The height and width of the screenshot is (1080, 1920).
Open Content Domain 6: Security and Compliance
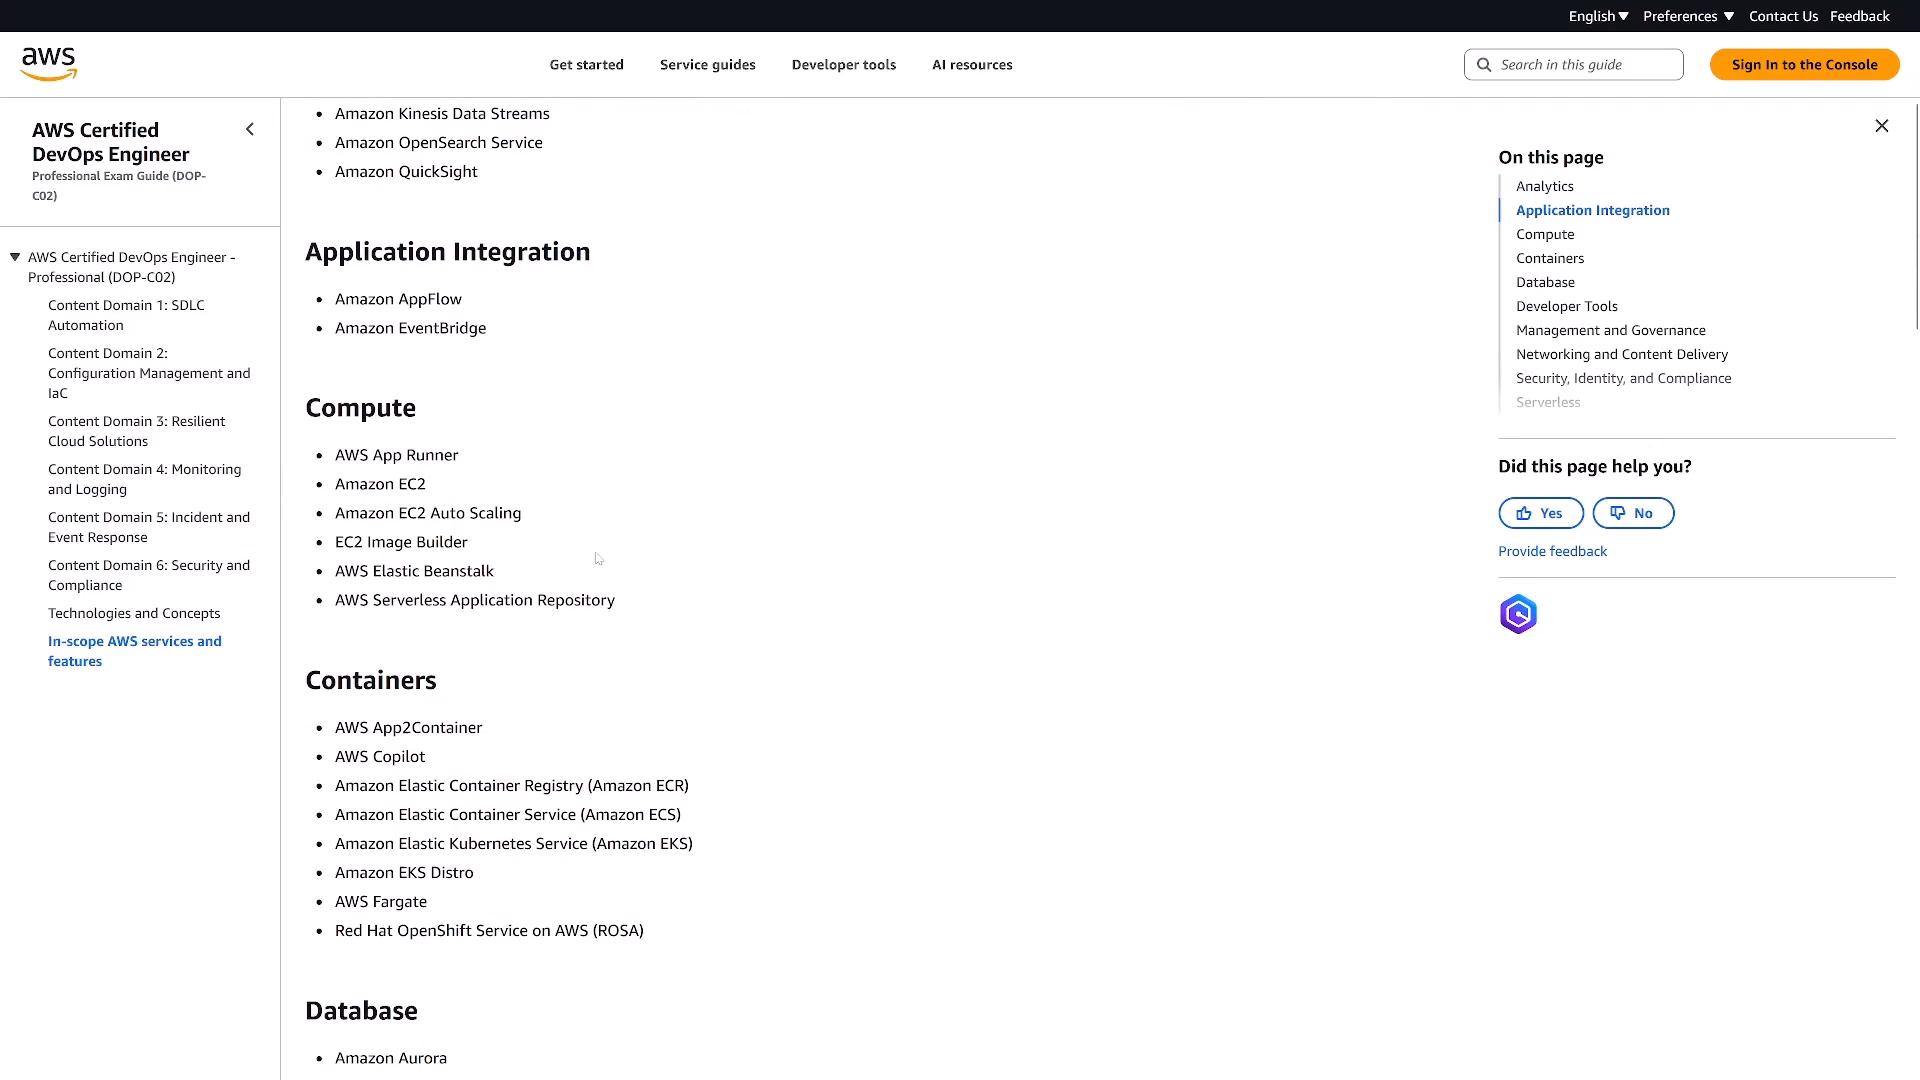[x=149, y=575]
